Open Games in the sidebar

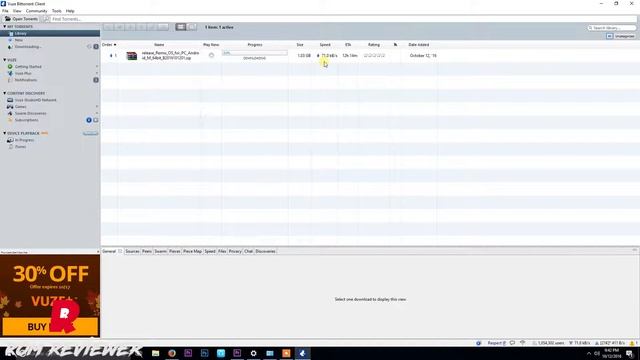coord(20,107)
